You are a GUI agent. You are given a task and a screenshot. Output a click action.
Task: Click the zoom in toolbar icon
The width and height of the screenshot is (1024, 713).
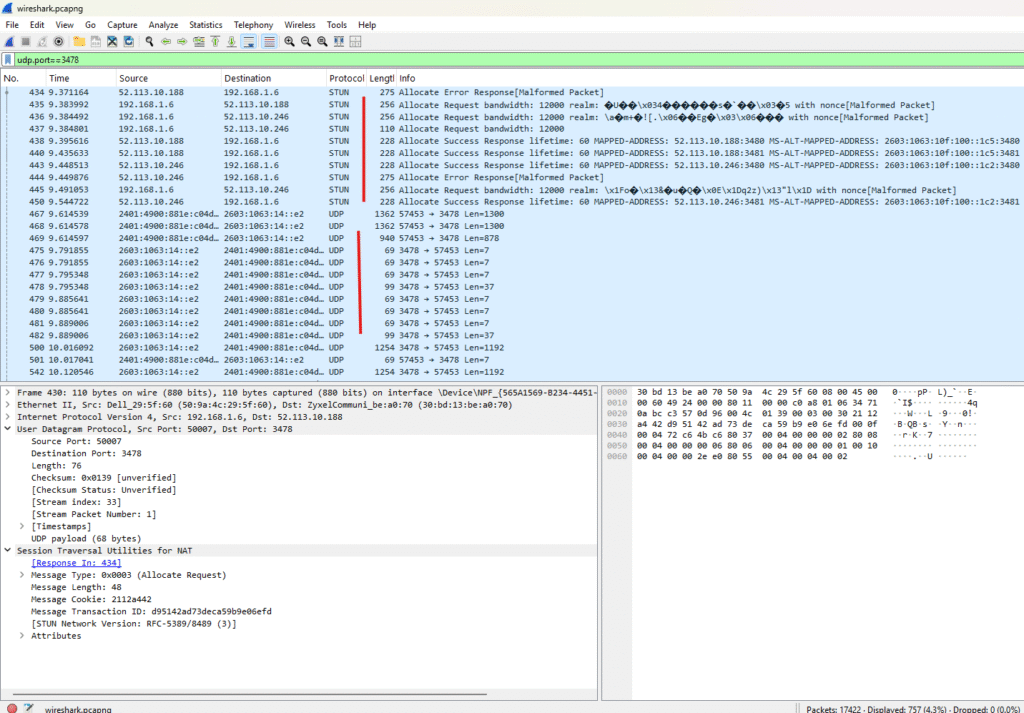(289, 42)
